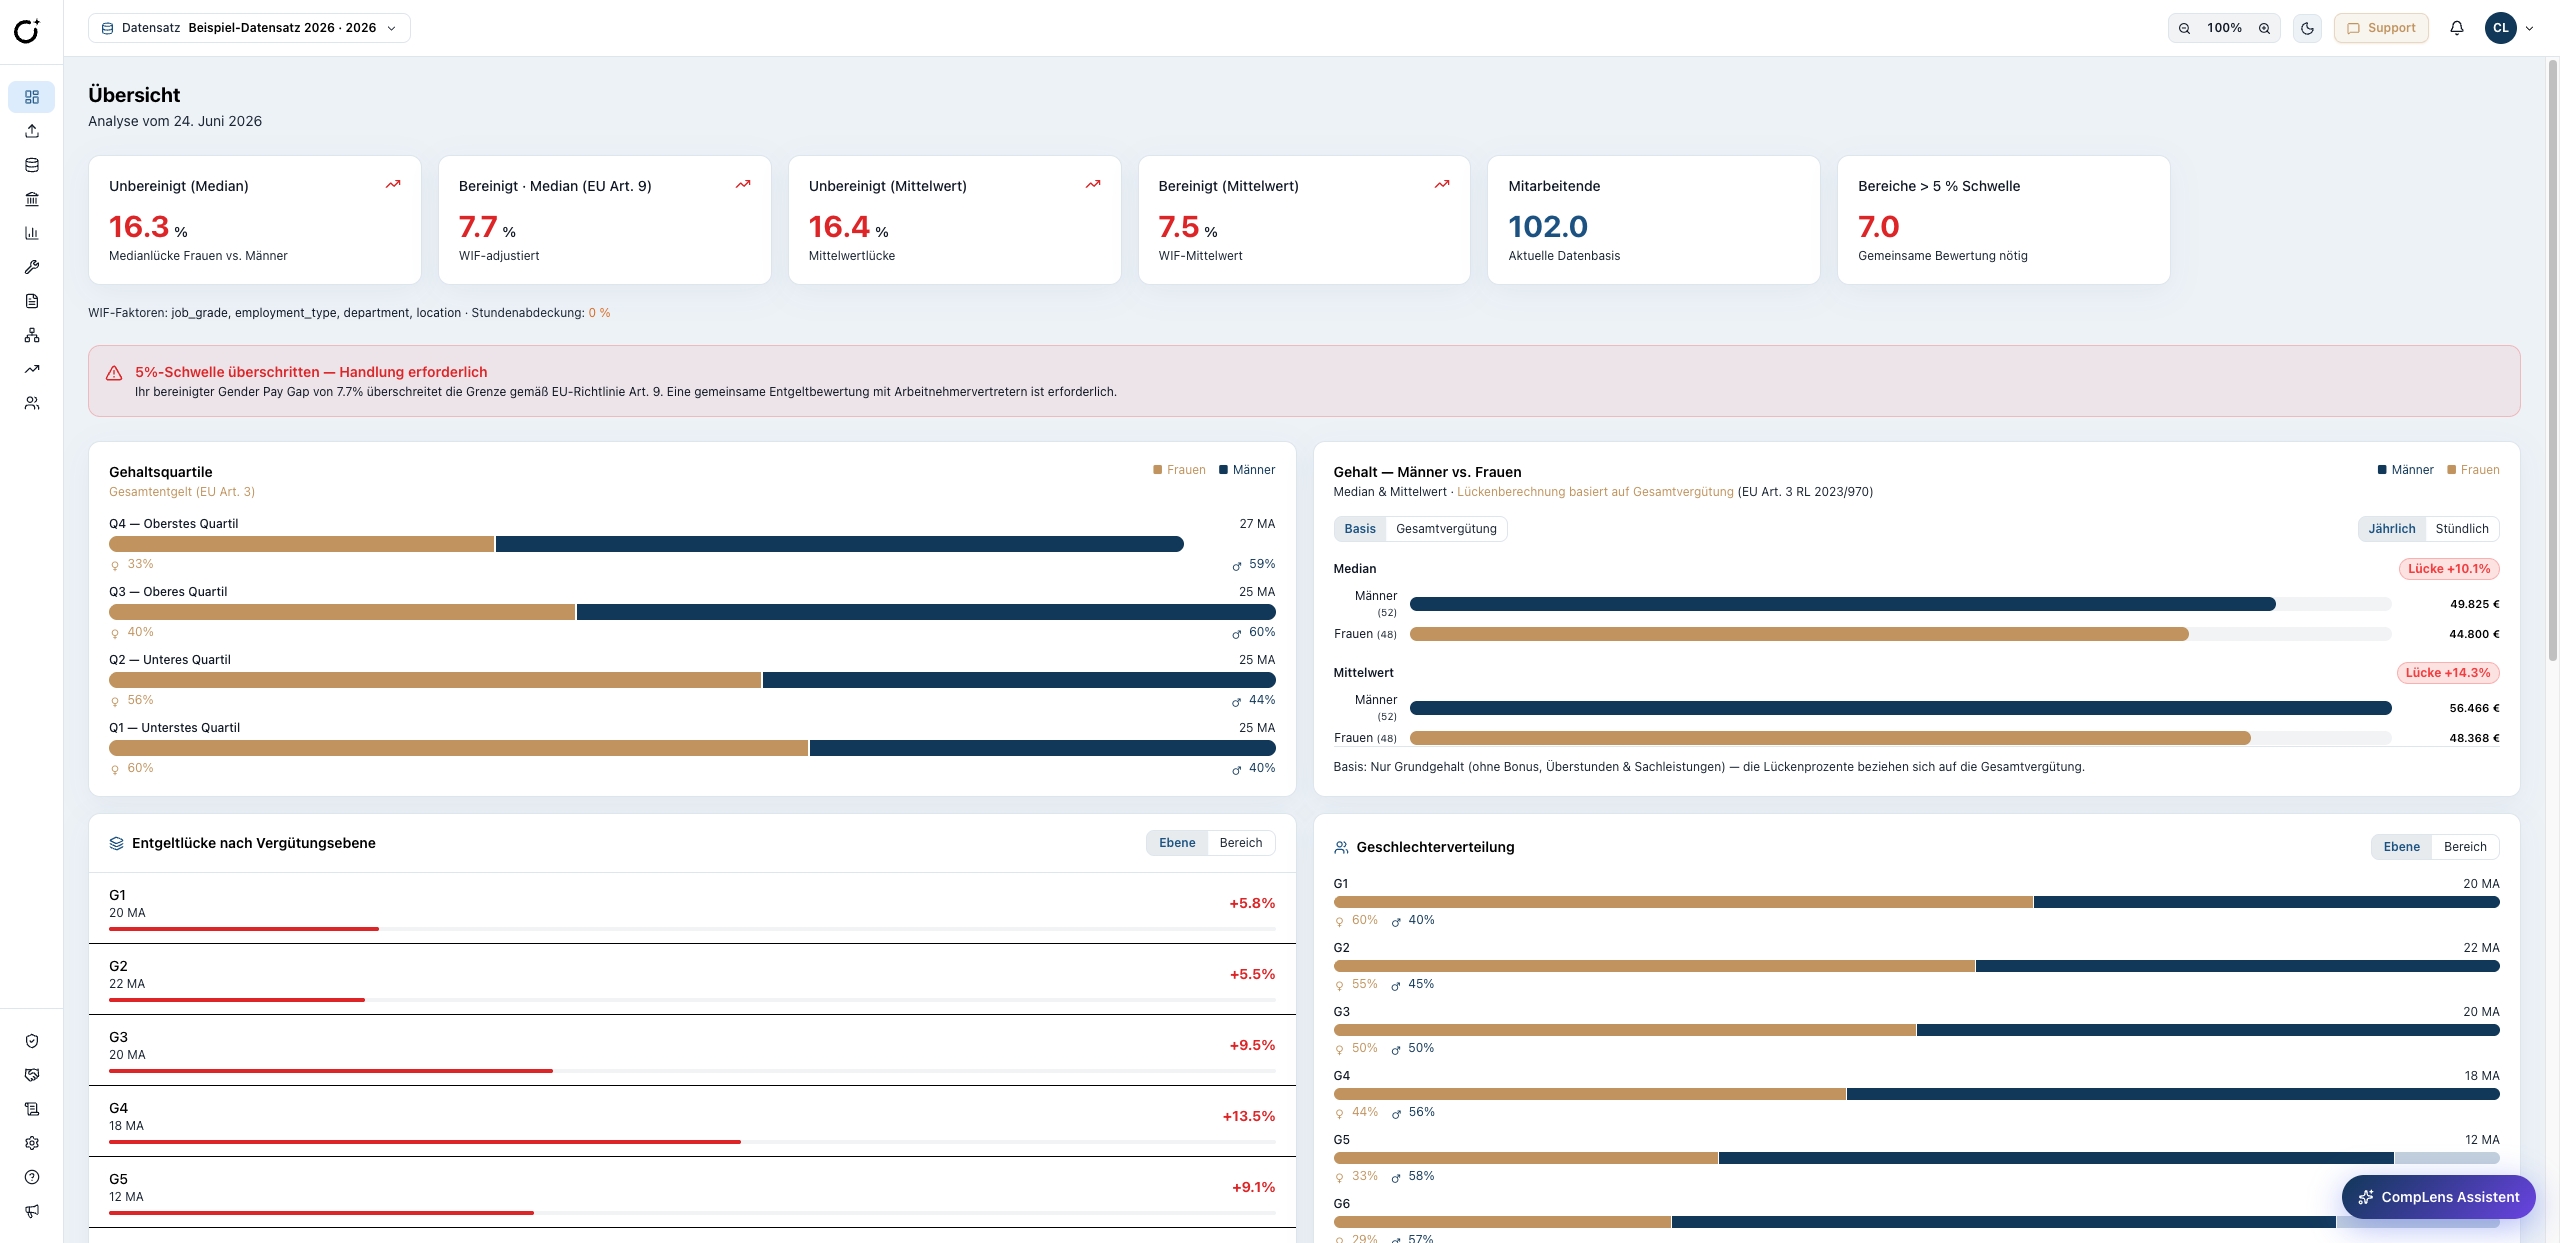Open the help question mark icon

[32, 1177]
